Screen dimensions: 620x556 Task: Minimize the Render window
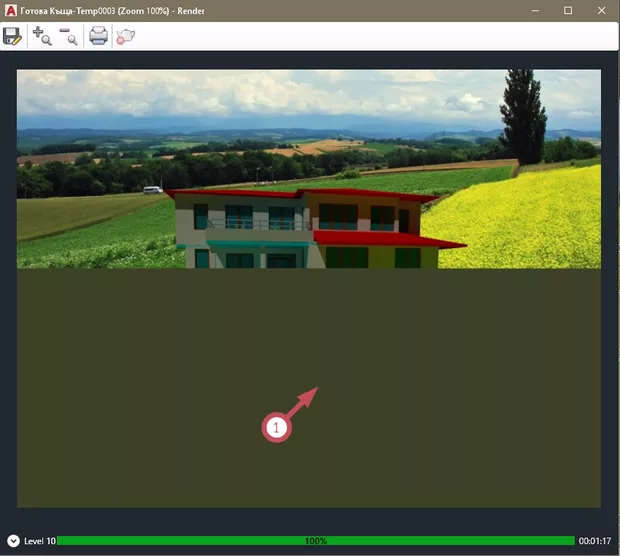click(535, 11)
